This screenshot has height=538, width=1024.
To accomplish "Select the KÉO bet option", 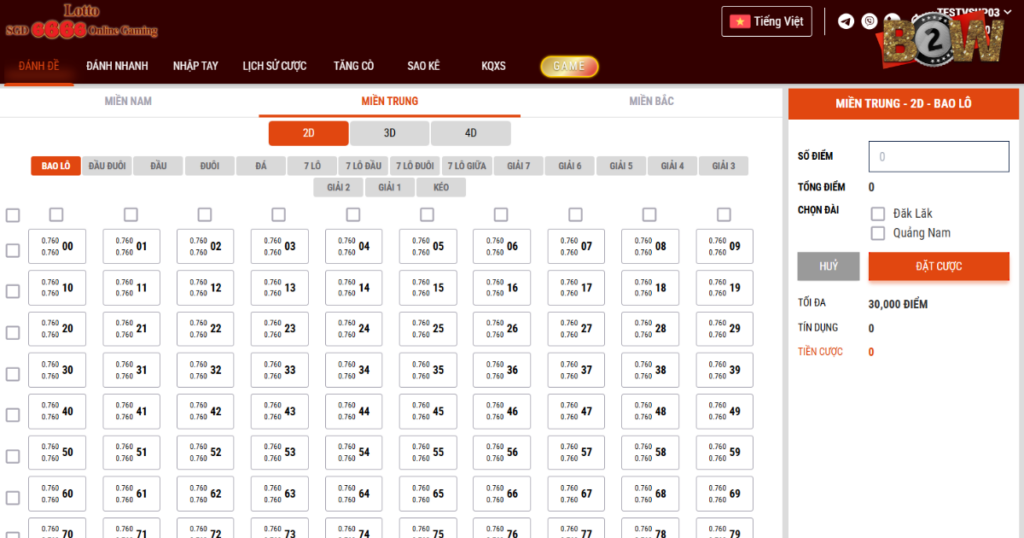I will pyautogui.click(x=441, y=187).
